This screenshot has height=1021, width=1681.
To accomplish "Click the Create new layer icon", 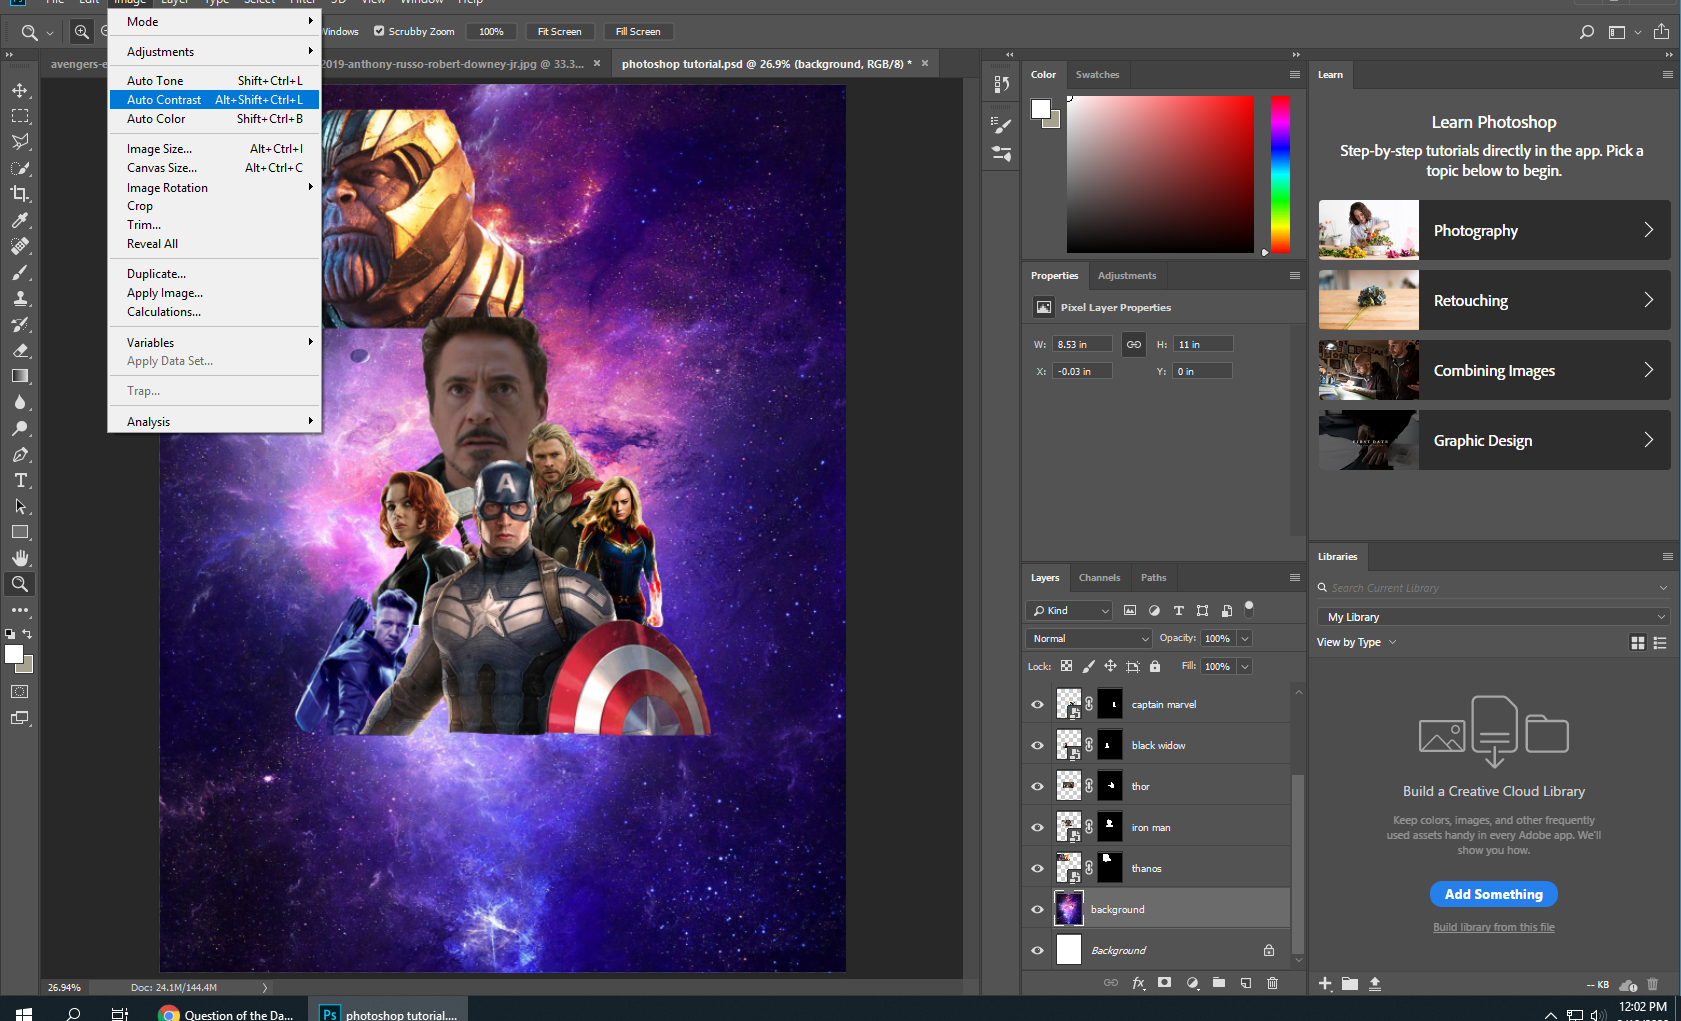I will click(1246, 983).
